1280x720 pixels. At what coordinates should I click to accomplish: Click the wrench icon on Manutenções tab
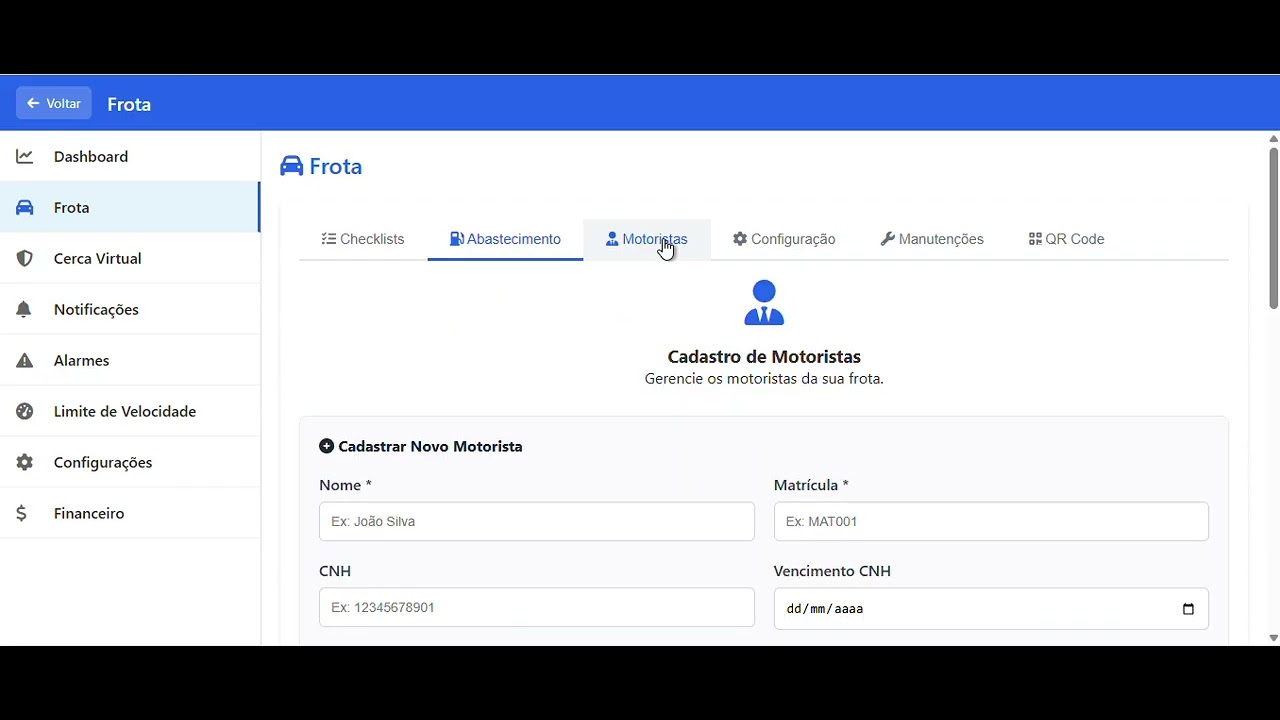tap(887, 239)
